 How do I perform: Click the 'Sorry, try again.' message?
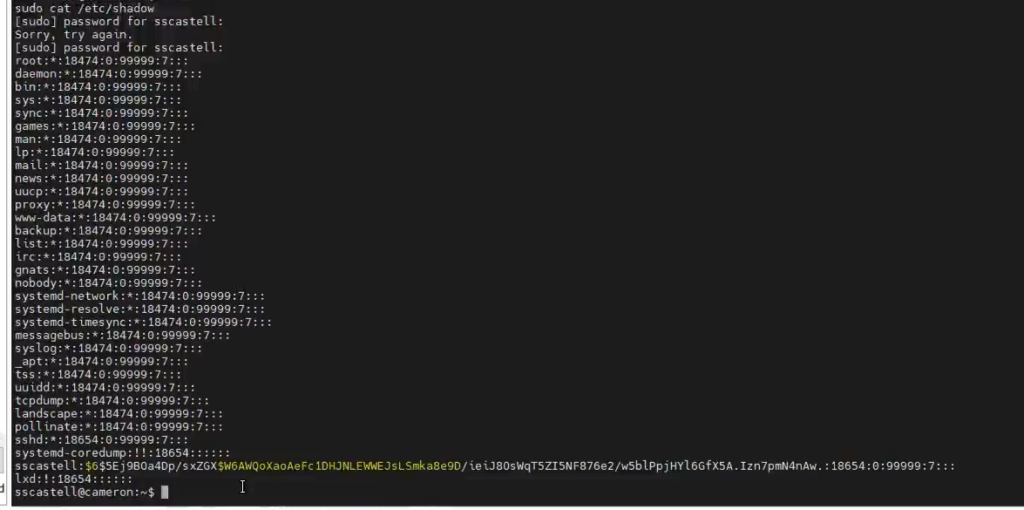click(73, 35)
